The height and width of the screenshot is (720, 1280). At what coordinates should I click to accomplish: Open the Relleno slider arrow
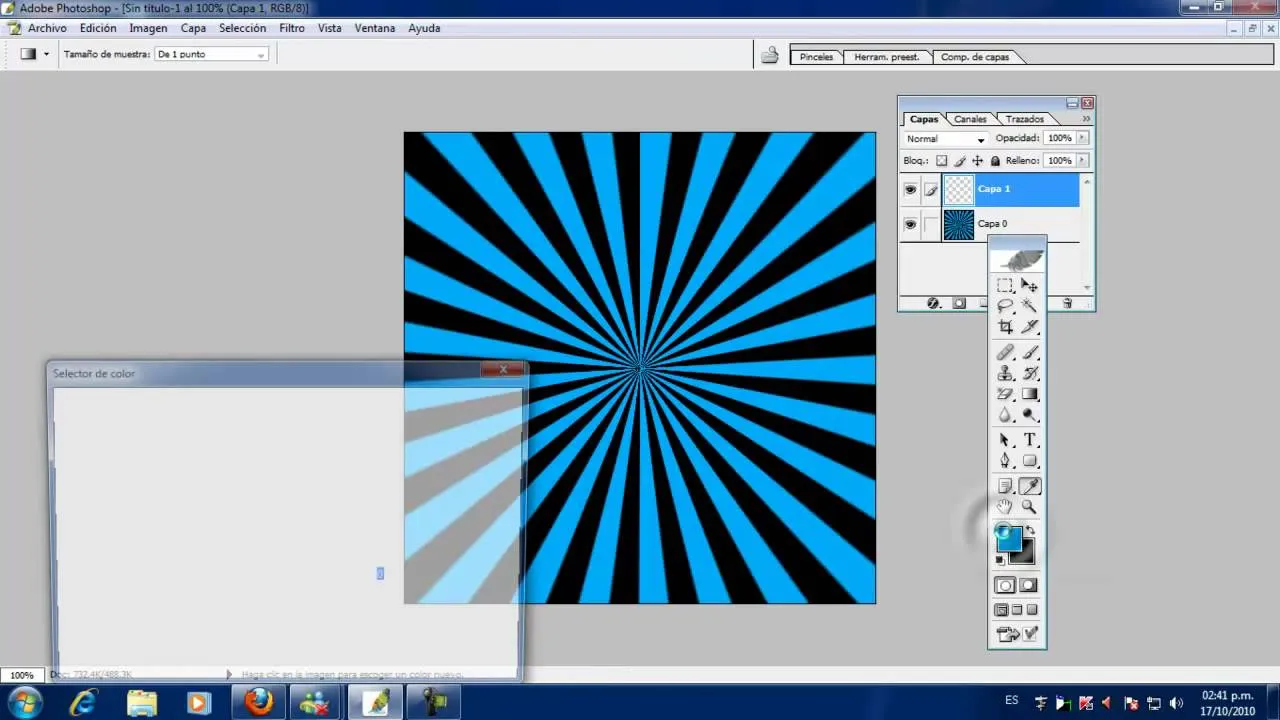[1082, 160]
